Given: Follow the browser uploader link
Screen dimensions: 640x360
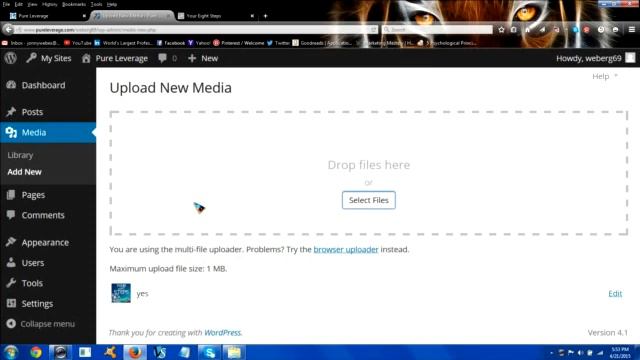Looking at the screenshot, I should (x=346, y=249).
